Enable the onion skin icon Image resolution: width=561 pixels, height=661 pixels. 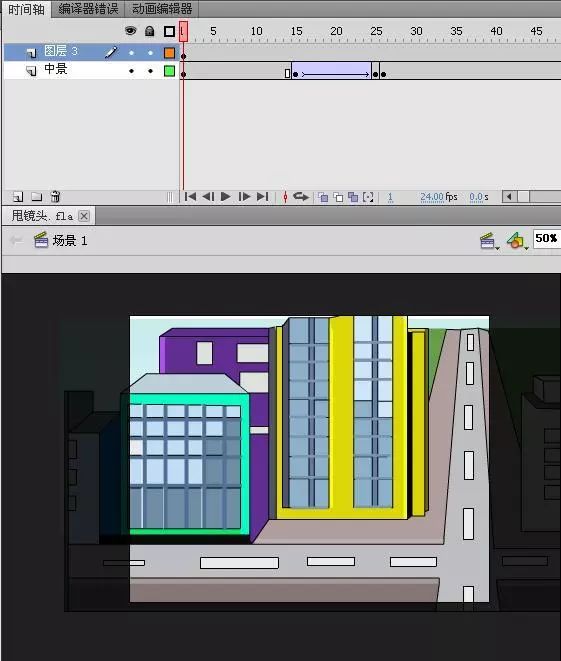pyautogui.click(x=323, y=197)
